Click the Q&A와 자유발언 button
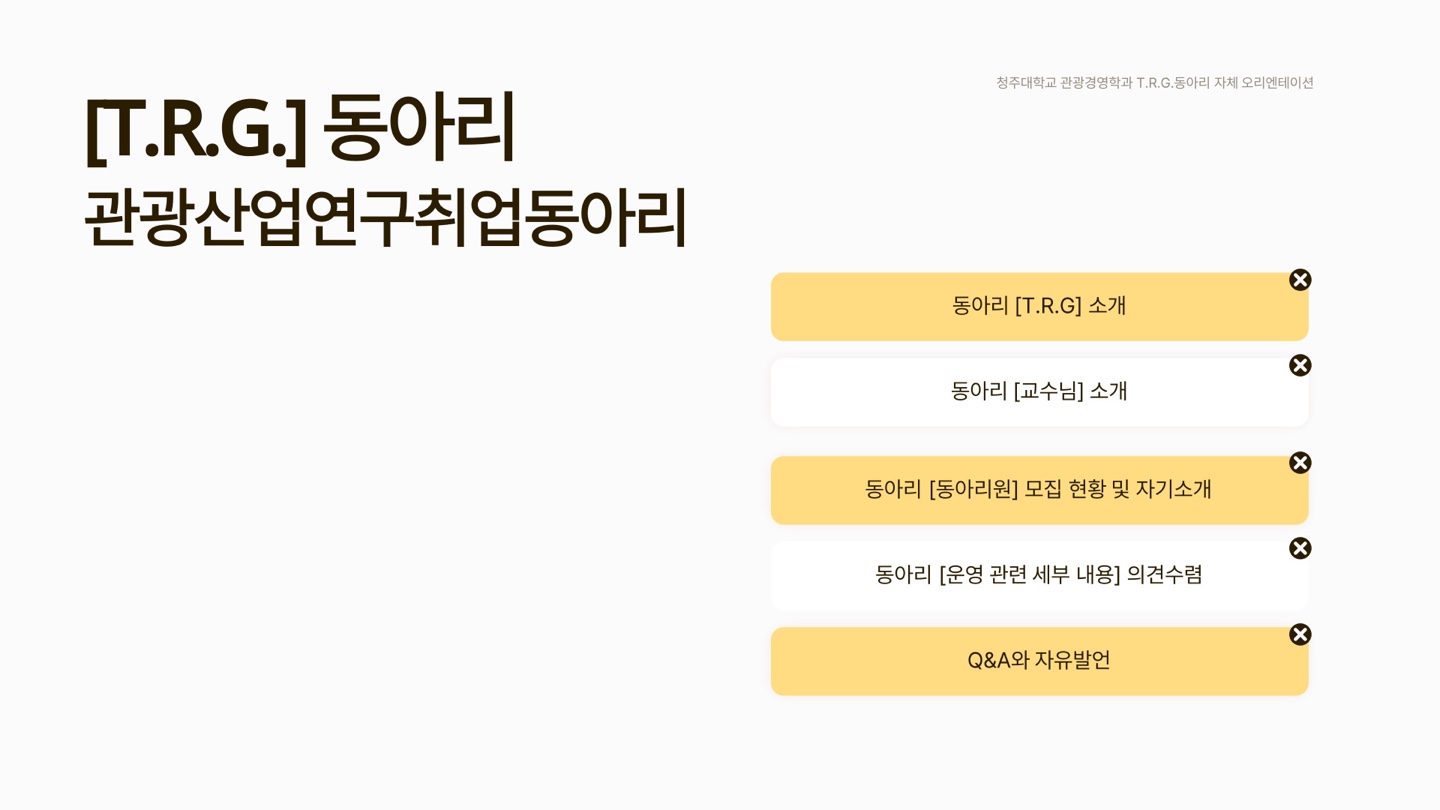This screenshot has height=810, width=1440. pos(1039,661)
